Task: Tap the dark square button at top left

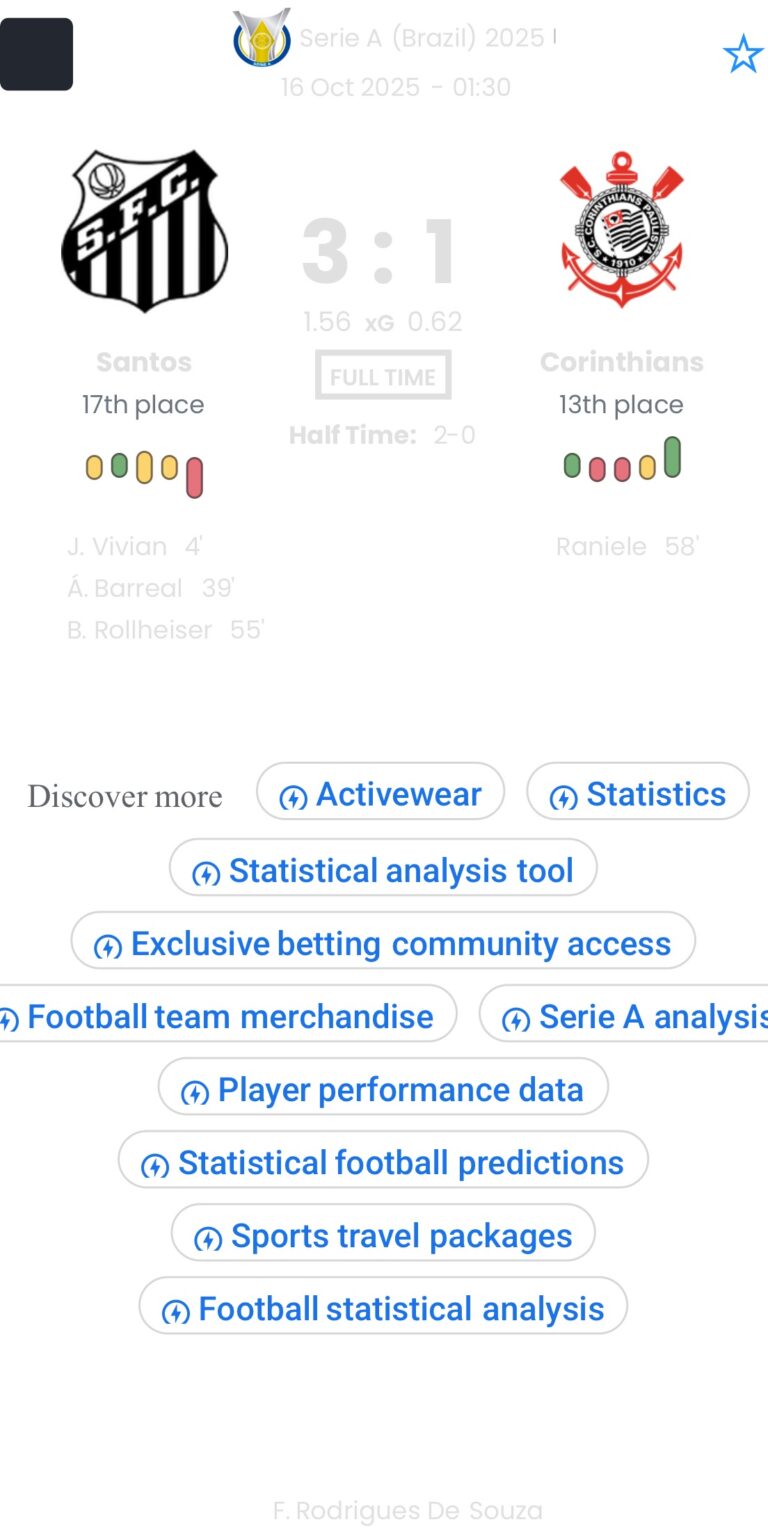Action: (36, 54)
